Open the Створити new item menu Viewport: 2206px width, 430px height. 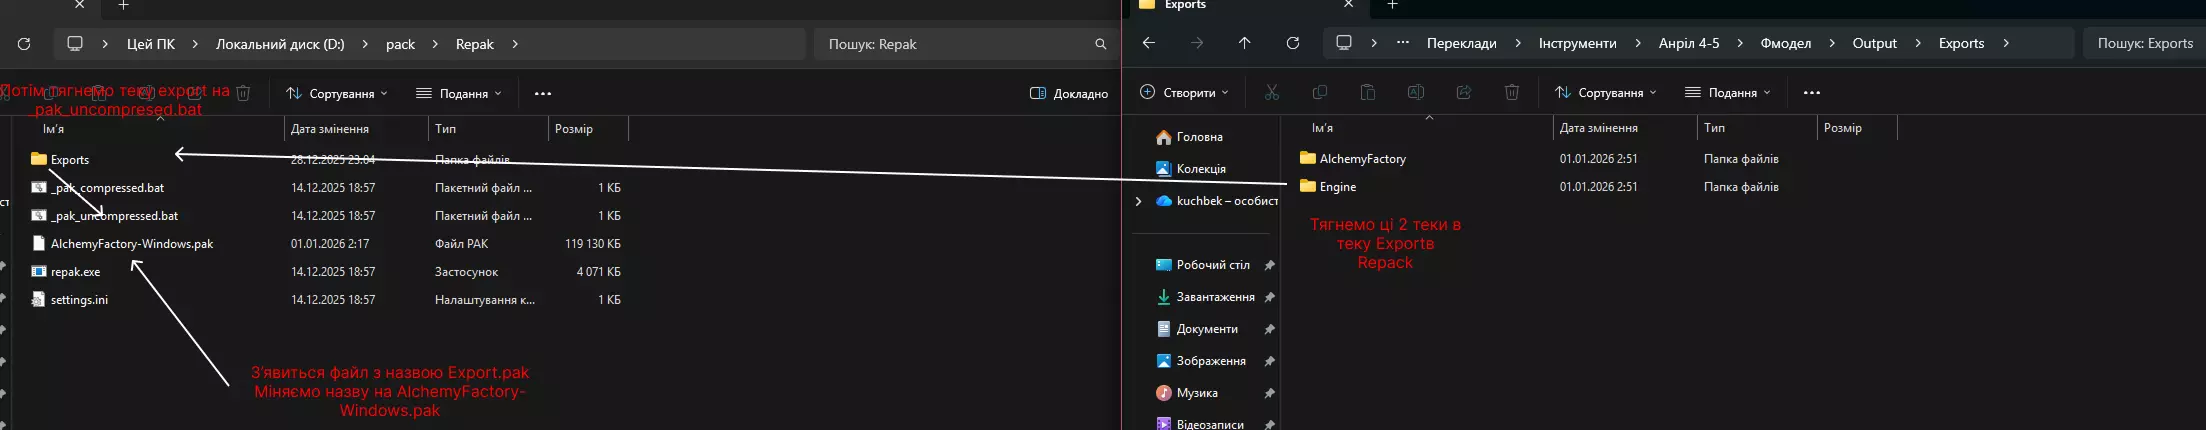pos(1184,92)
